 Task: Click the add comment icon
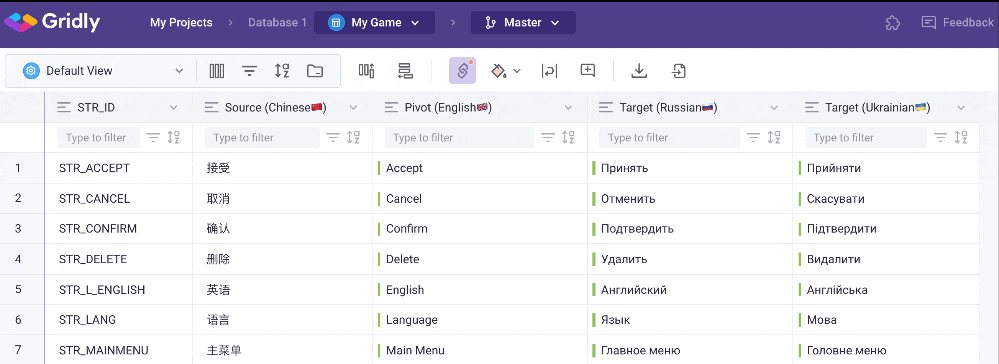click(587, 71)
